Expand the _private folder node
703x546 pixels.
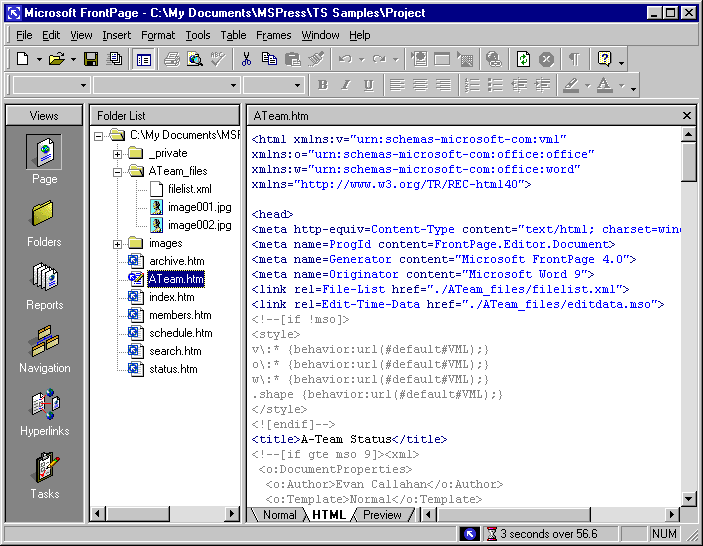point(117,154)
